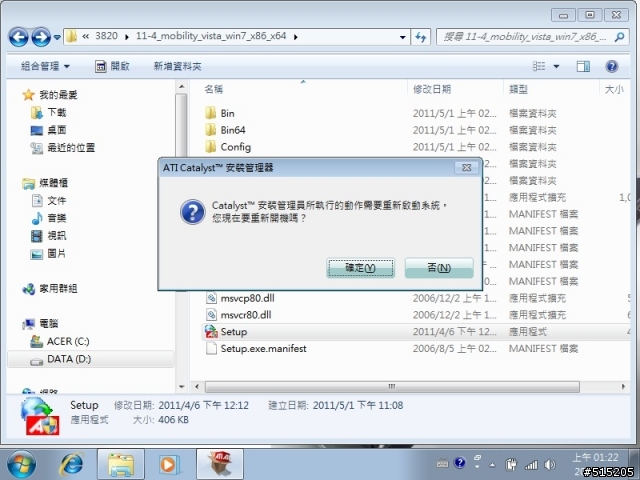The image size is (640, 480).
Task: Click file list scroll right arrow
Action: 623,386
